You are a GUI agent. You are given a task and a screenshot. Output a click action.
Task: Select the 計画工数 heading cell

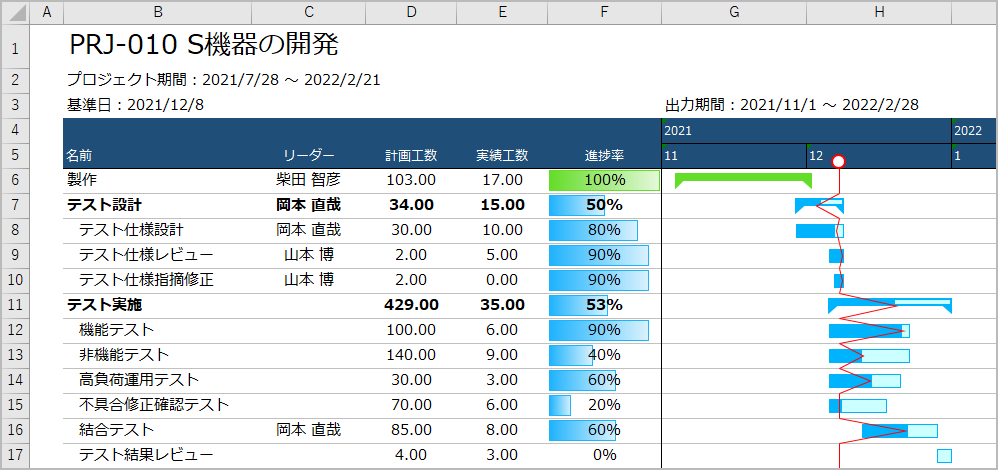click(x=411, y=156)
